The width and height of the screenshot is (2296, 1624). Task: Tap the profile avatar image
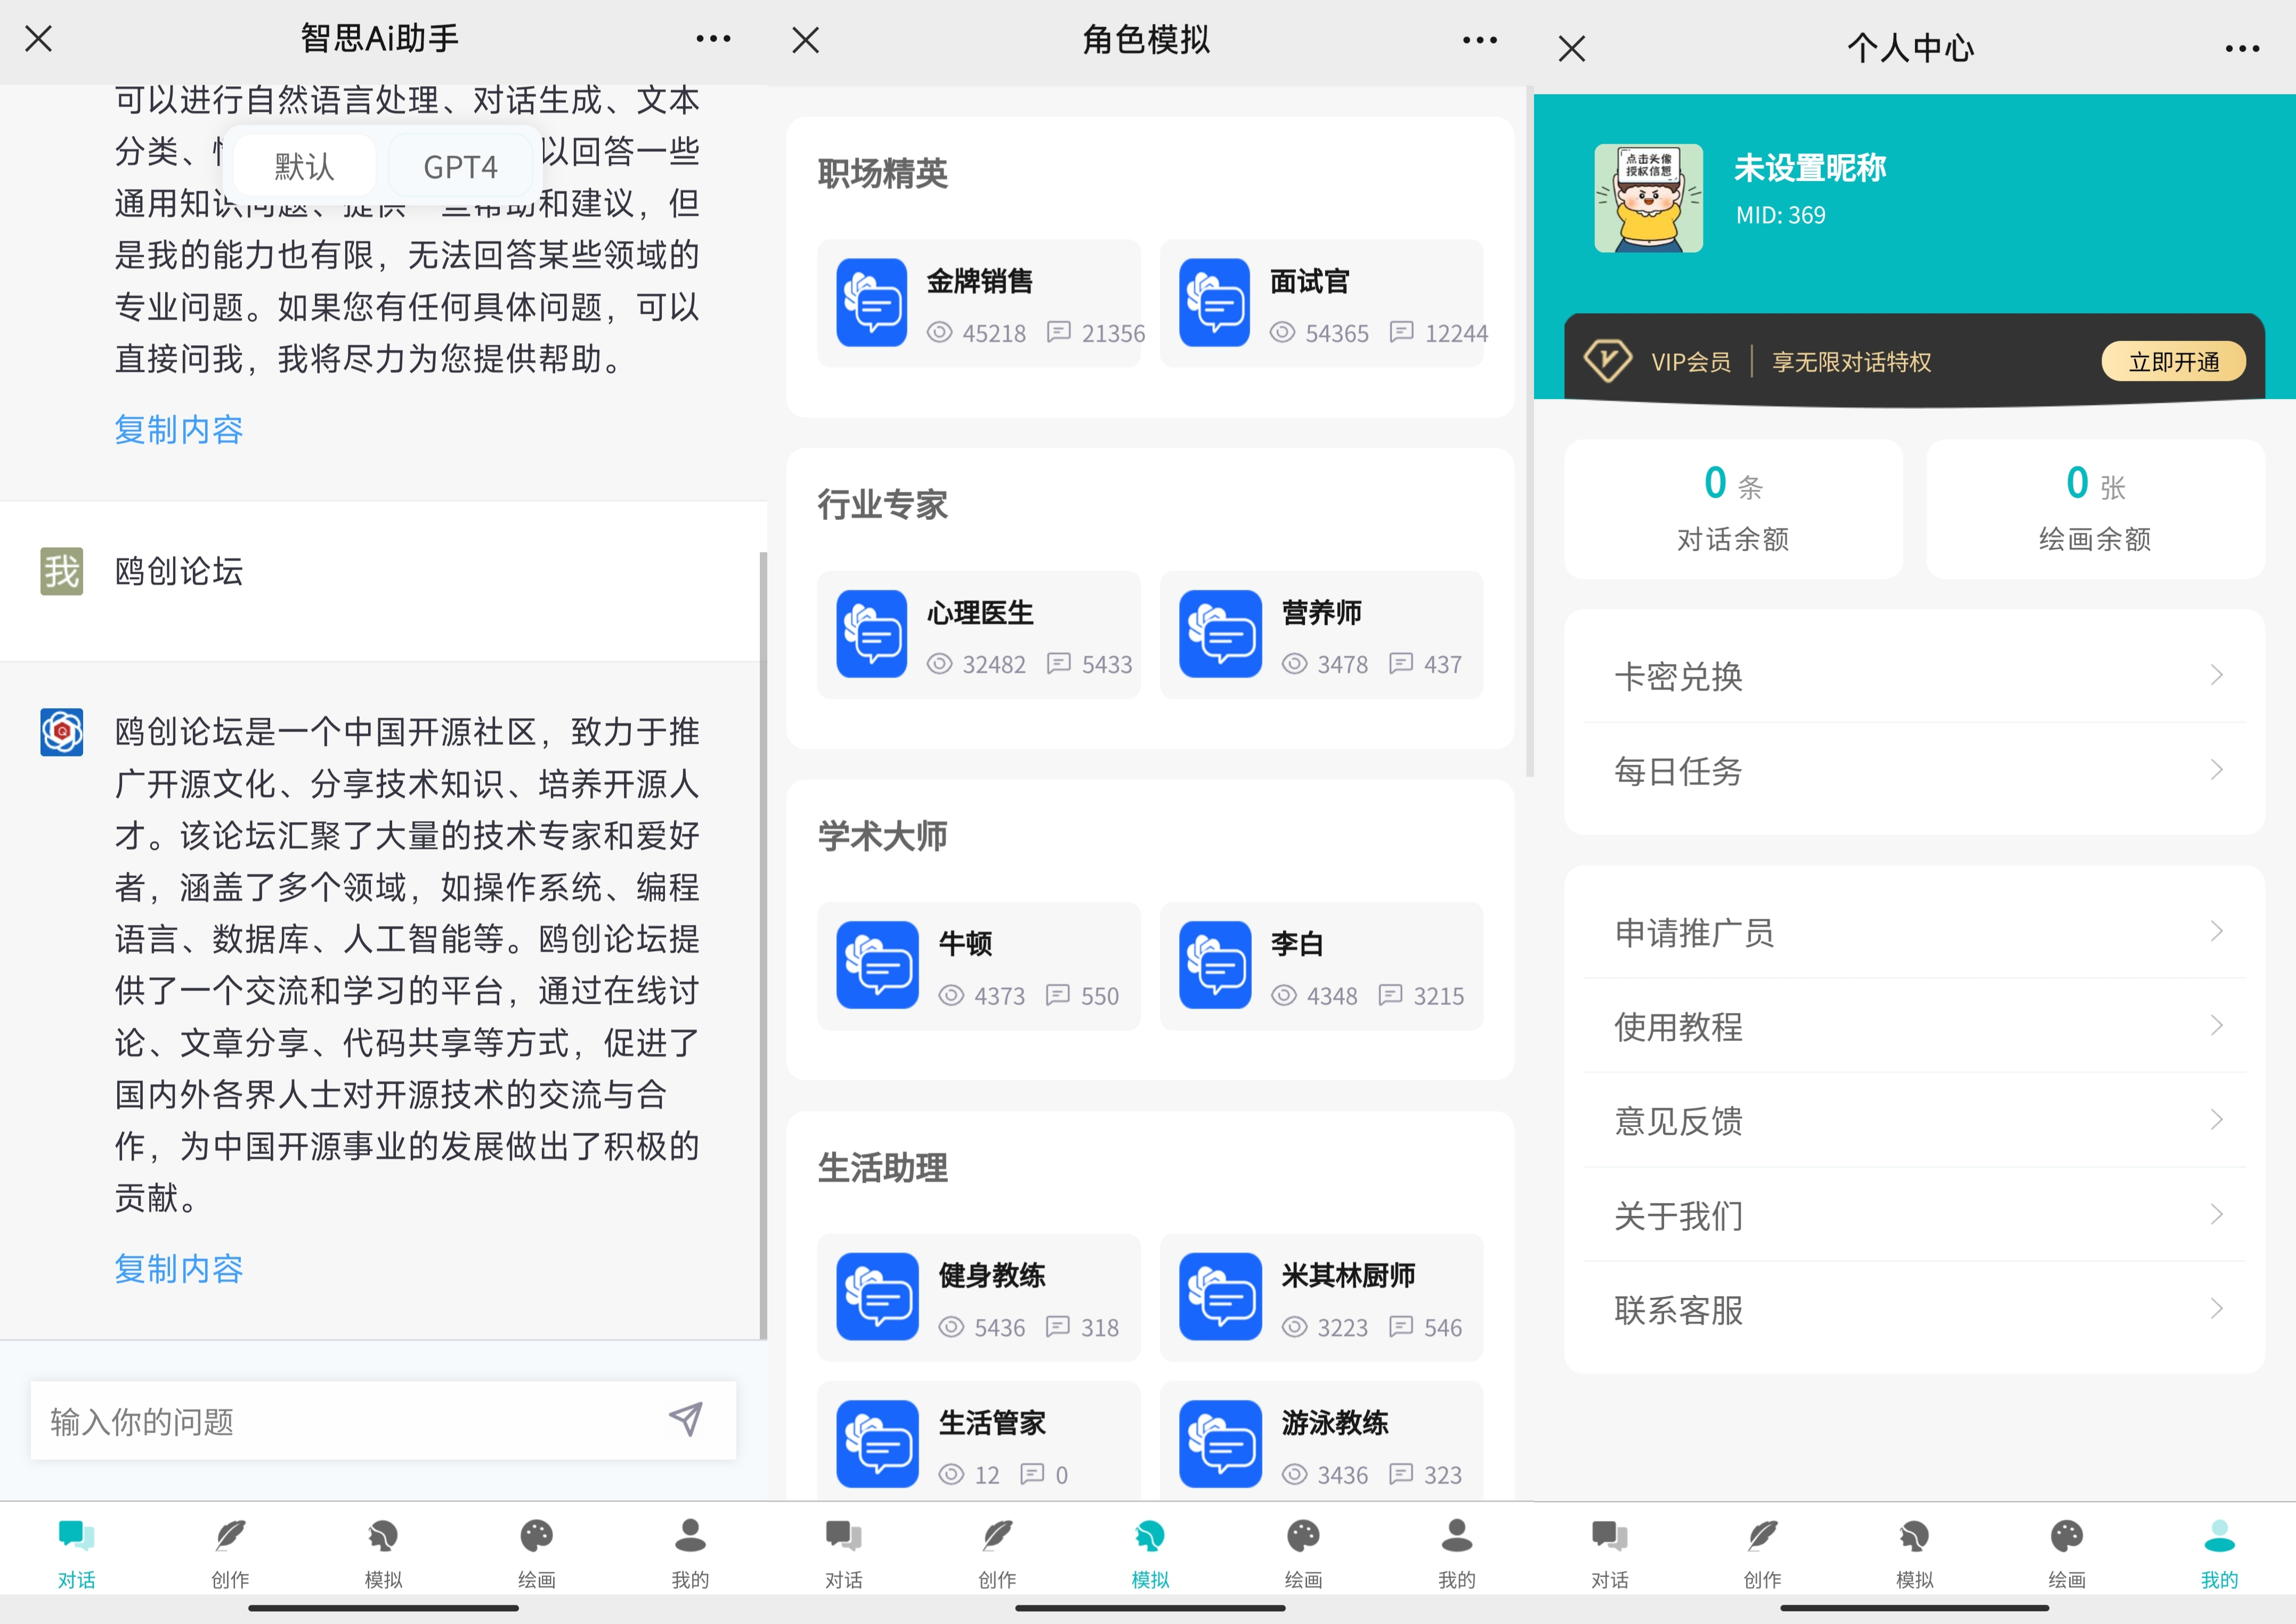(x=1648, y=198)
